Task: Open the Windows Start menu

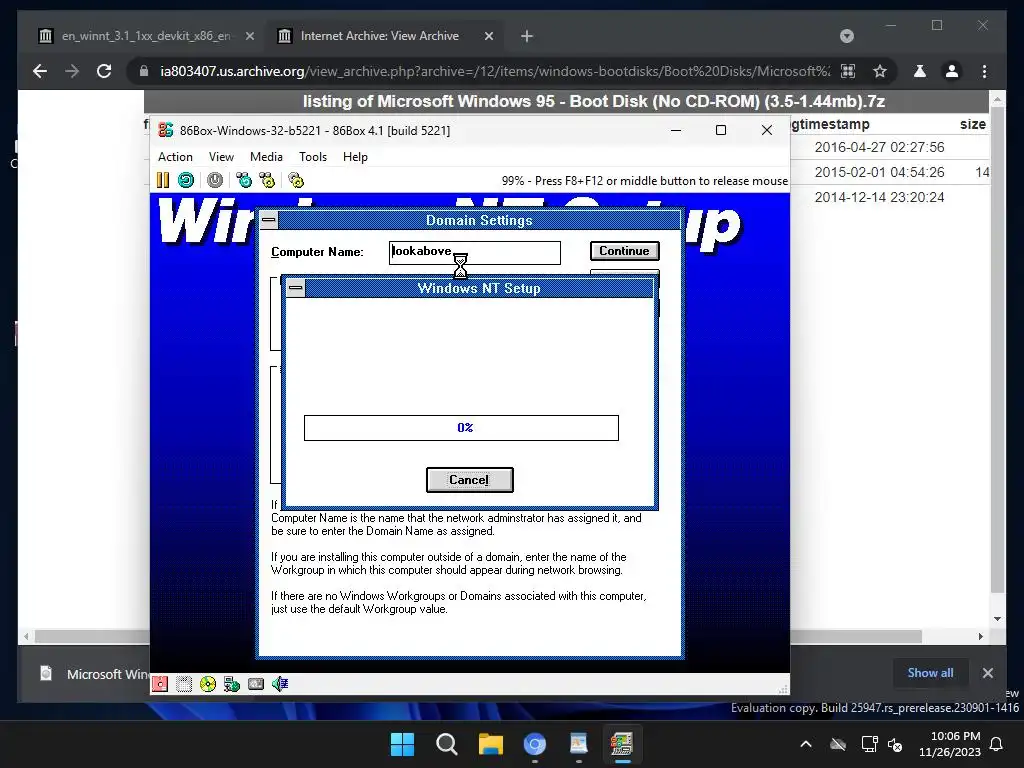Action: click(x=402, y=744)
